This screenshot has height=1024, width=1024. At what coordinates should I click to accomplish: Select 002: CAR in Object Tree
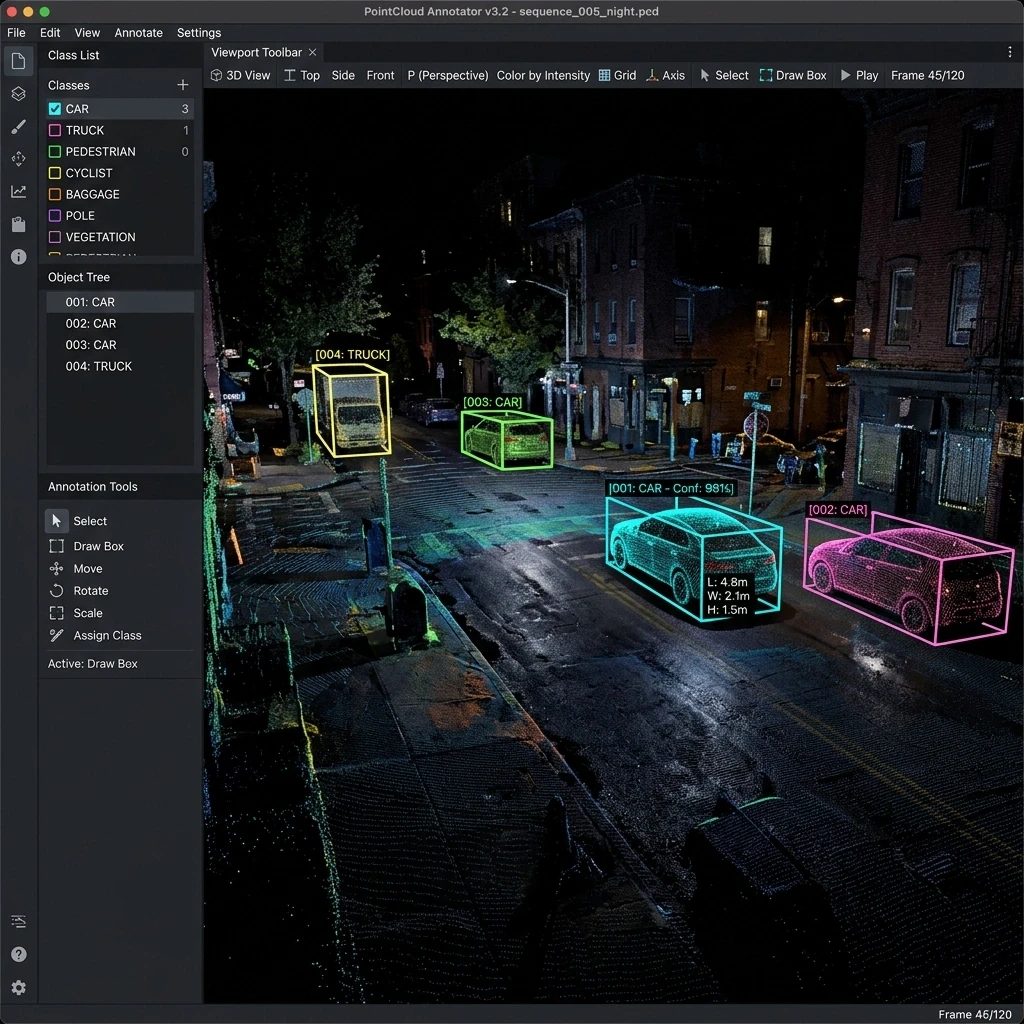click(x=120, y=323)
